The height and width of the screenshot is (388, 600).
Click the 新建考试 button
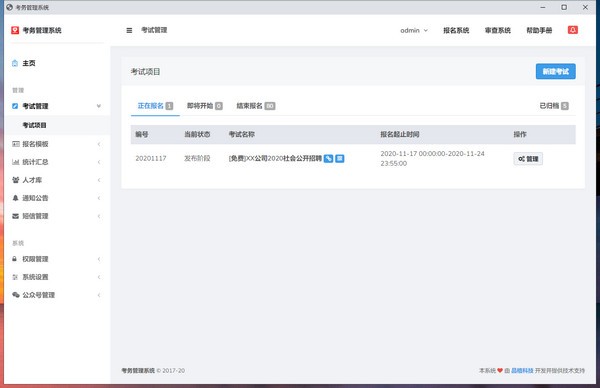point(555,72)
